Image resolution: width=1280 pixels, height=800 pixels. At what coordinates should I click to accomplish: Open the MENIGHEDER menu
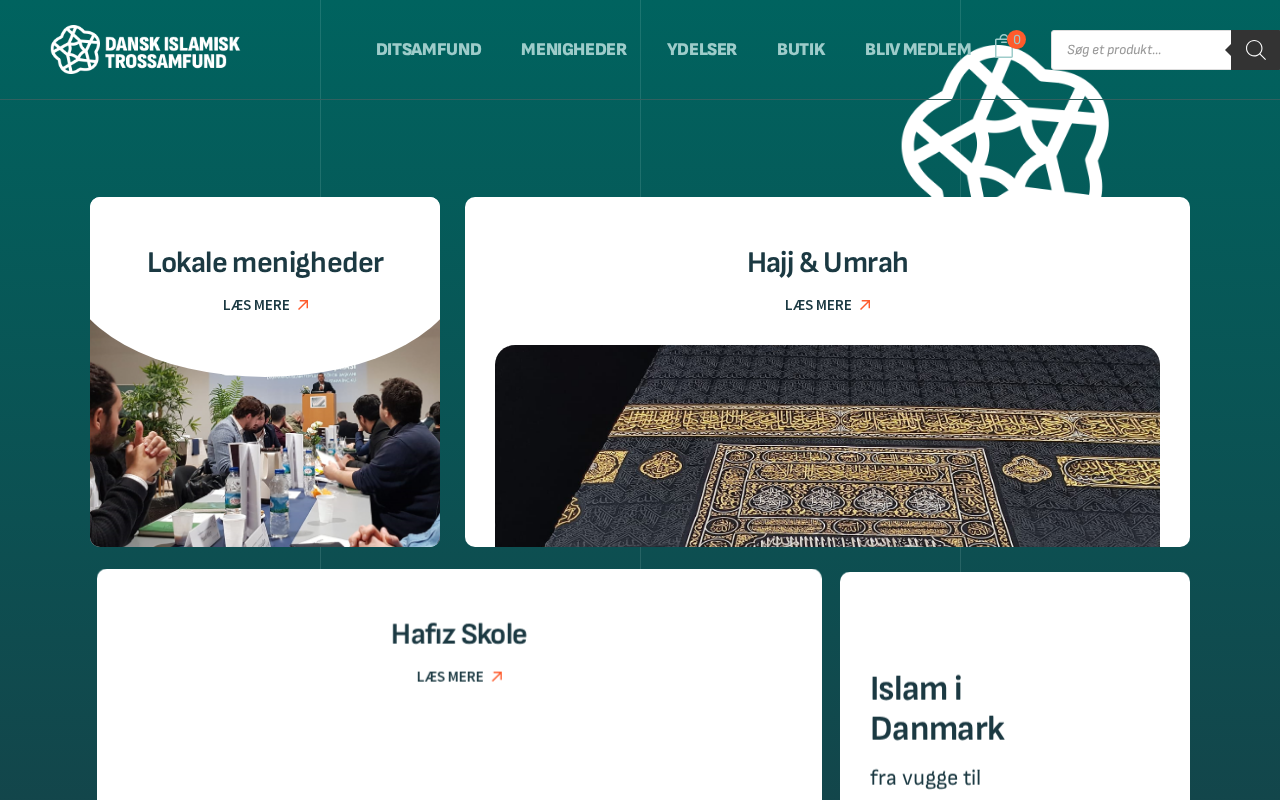pyautogui.click(x=574, y=50)
